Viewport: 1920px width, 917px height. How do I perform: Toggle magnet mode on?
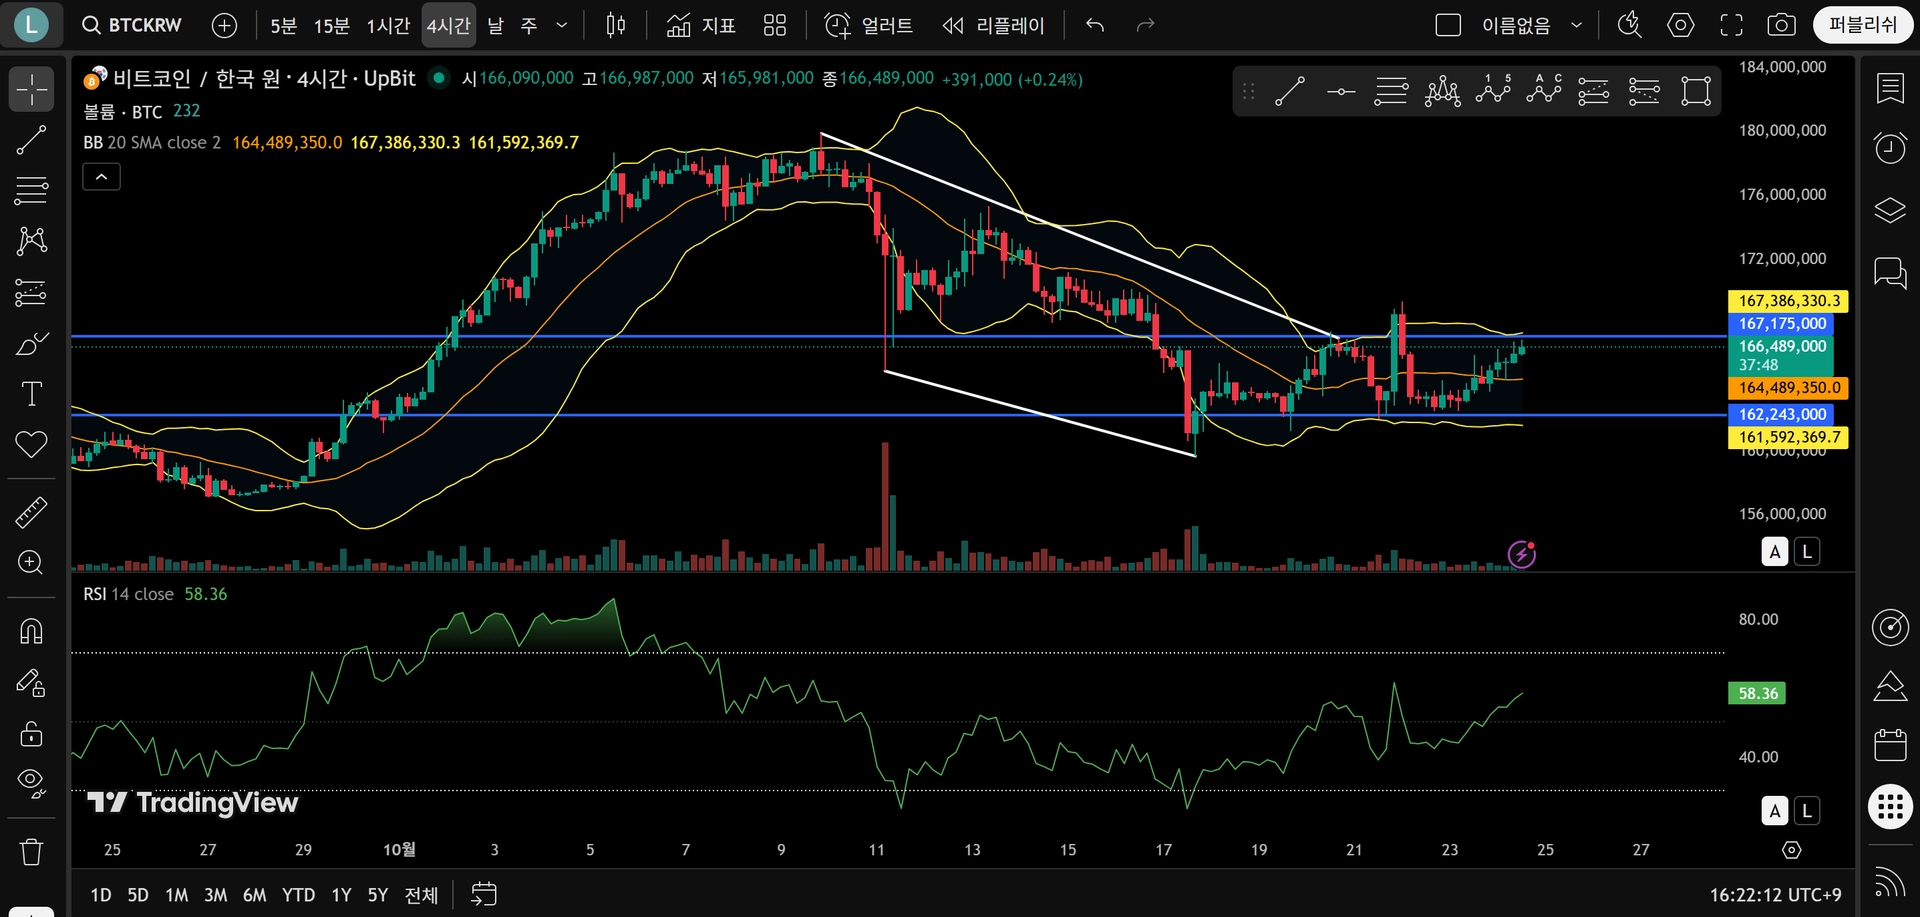[x=31, y=632]
